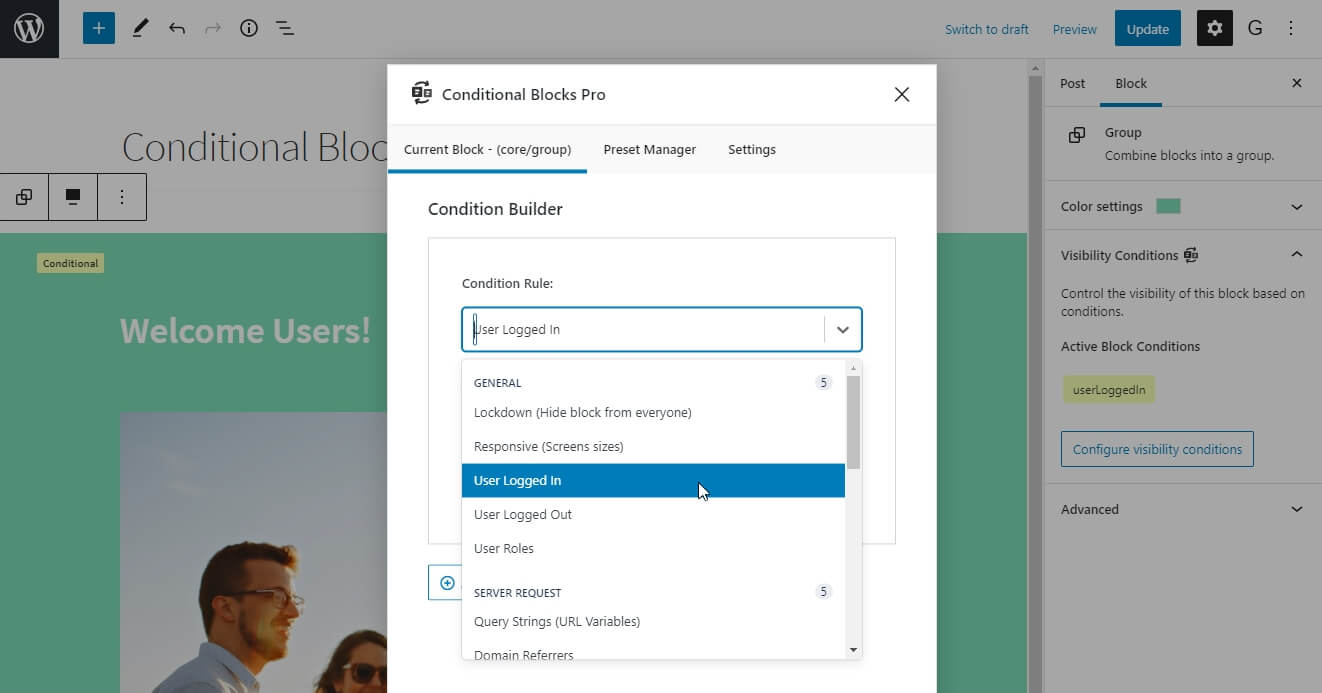
Task: Switch to the Post sidebar tab
Action: tap(1073, 84)
